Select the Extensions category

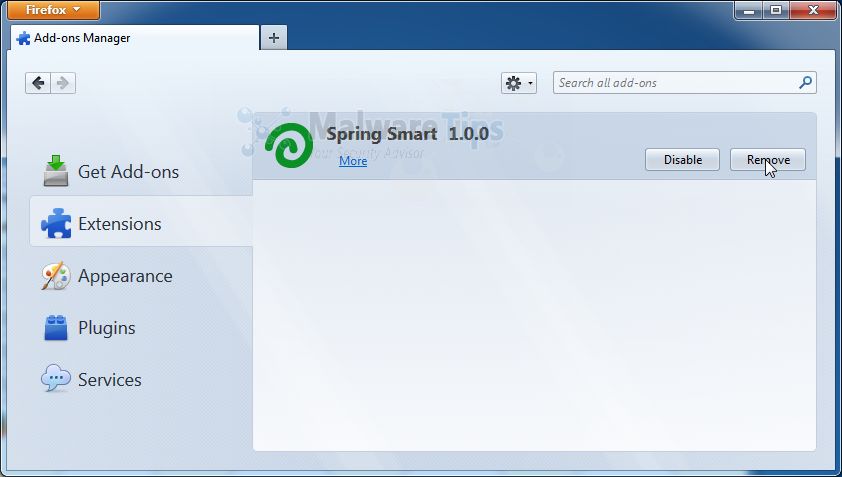point(141,223)
